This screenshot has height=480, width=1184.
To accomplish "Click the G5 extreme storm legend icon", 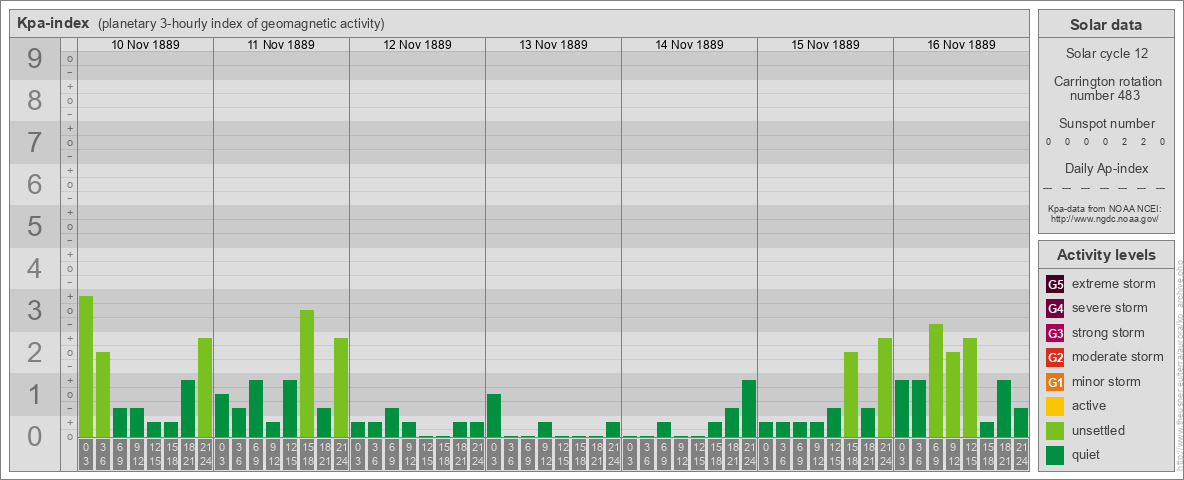I will point(1055,285).
